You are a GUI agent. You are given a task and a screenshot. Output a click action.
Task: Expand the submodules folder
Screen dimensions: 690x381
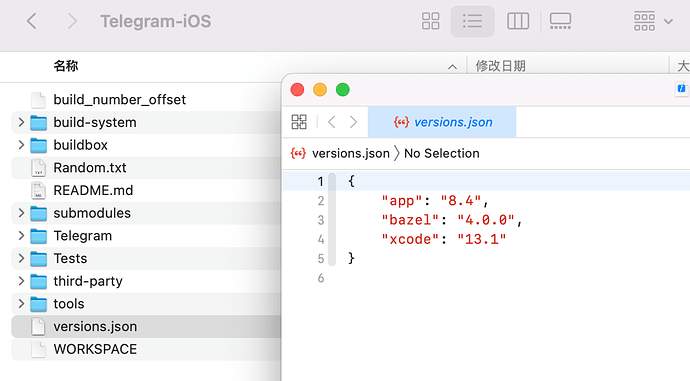pos(21,213)
